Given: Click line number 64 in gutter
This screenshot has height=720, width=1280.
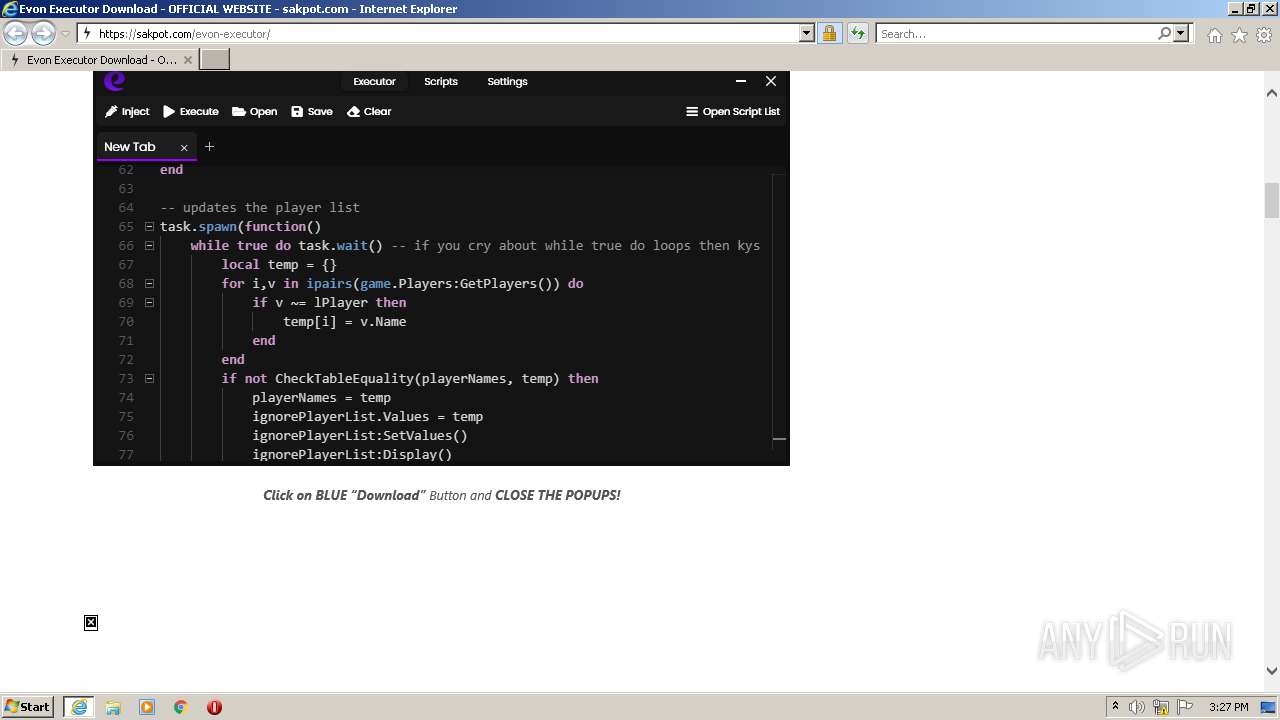Looking at the screenshot, I should pyautogui.click(x=126, y=207).
